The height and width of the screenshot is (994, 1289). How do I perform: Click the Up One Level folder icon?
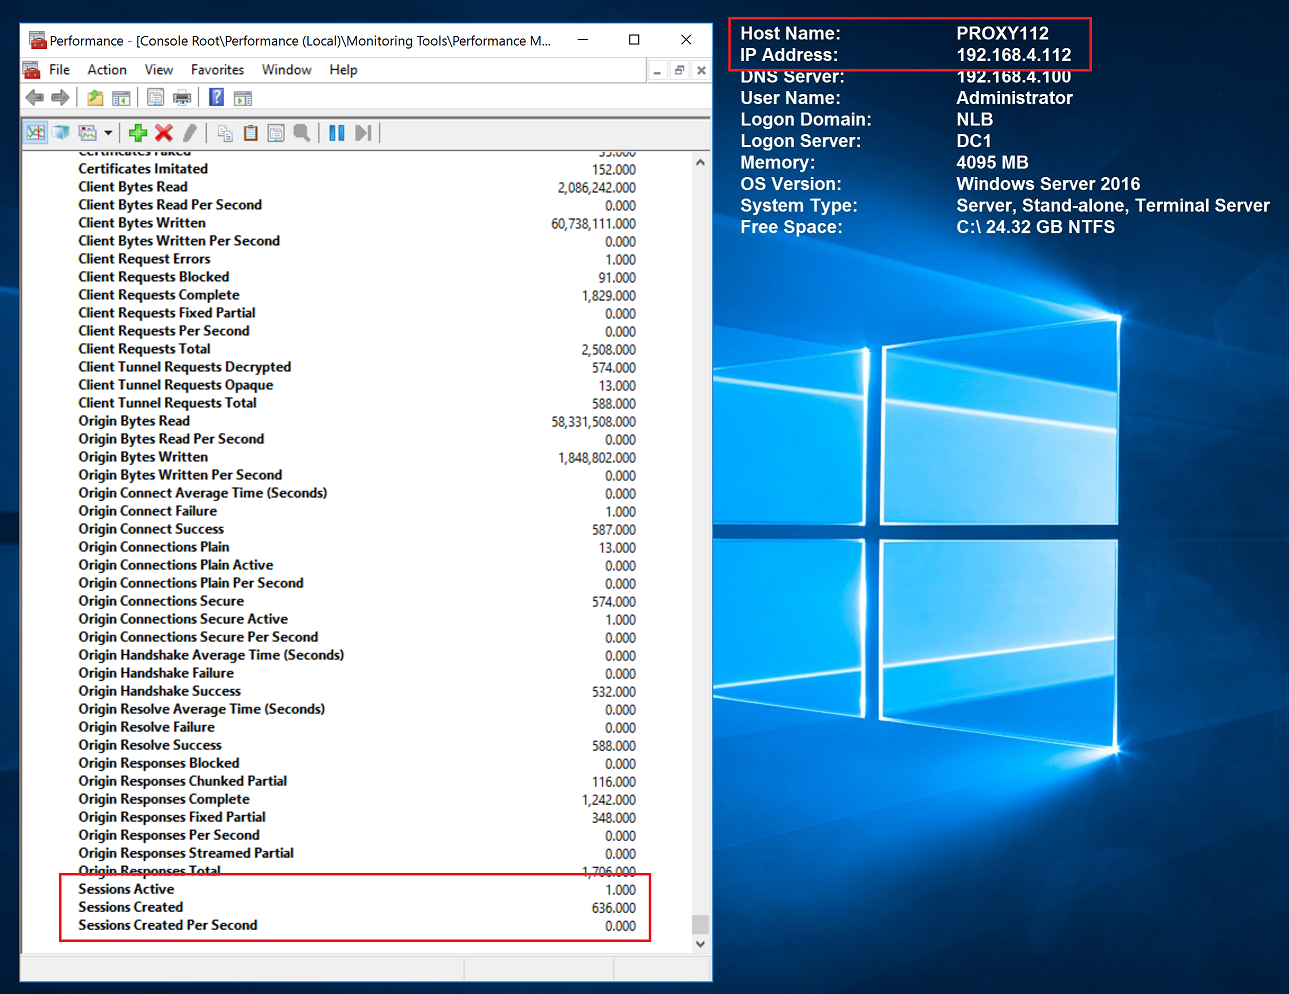(95, 97)
